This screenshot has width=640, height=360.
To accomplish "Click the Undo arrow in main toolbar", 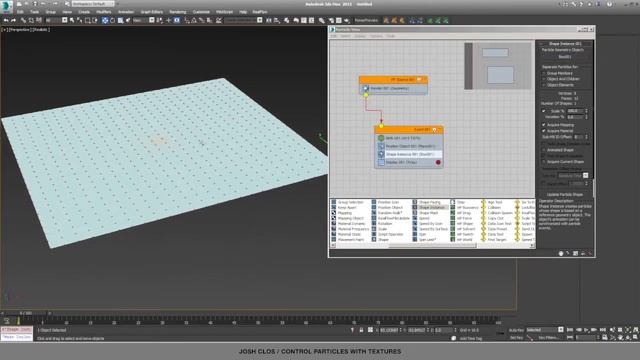I will tap(6, 20).
